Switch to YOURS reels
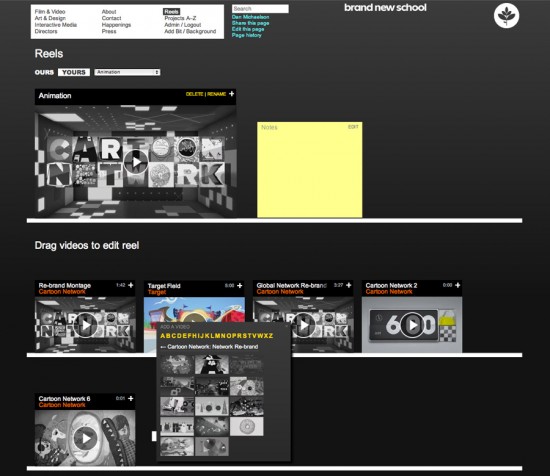The width and height of the screenshot is (550, 476). (x=74, y=72)
